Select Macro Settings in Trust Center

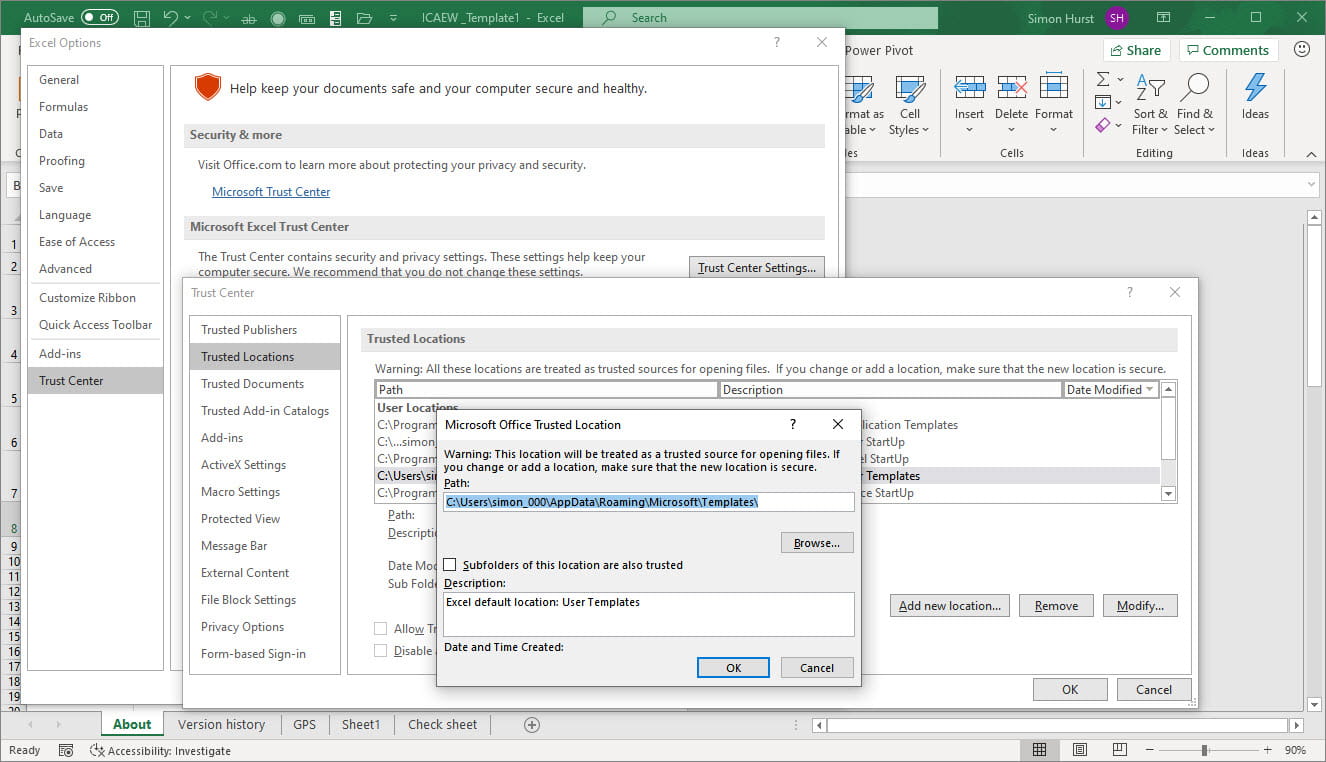[x=240, y=492]
